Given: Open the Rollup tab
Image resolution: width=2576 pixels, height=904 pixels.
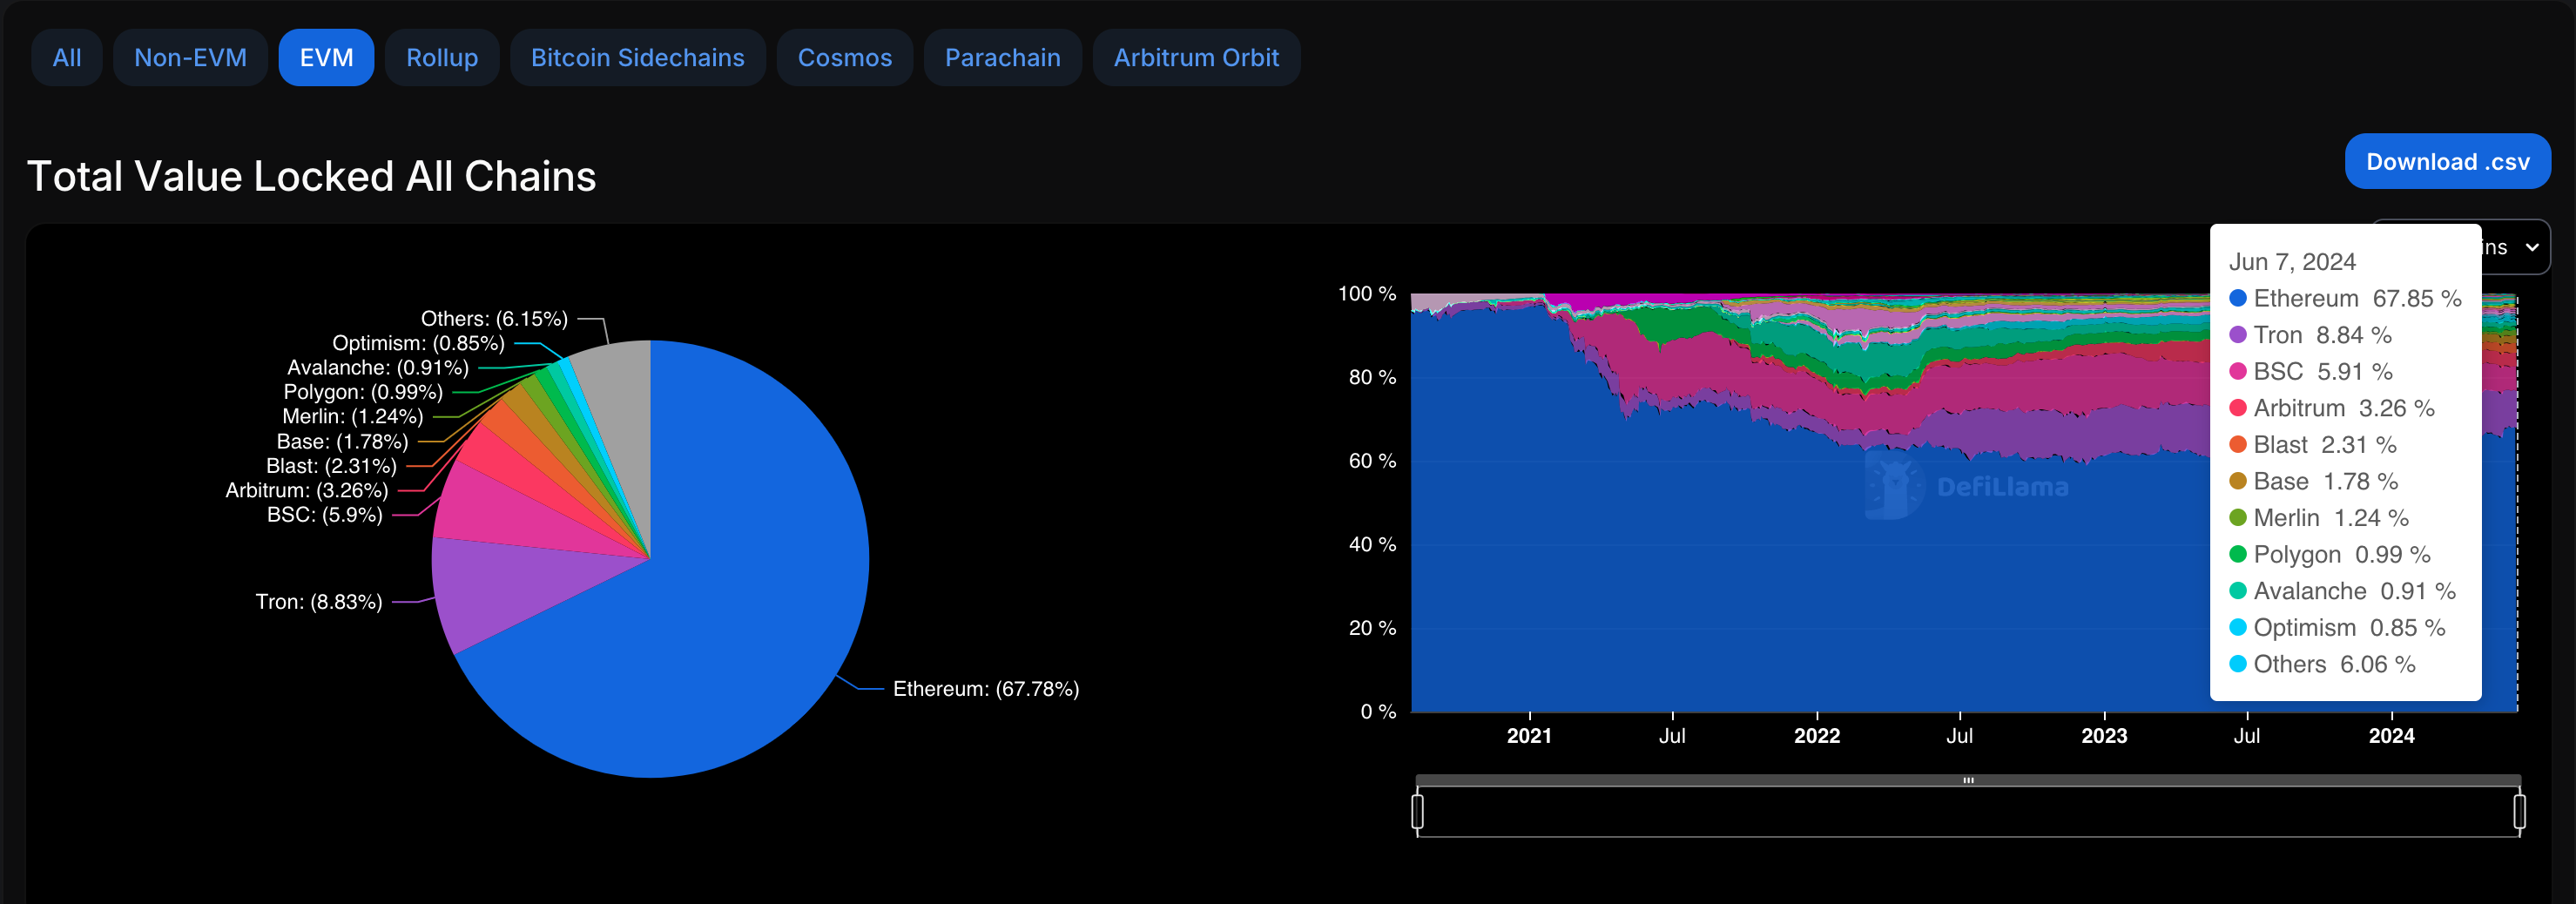Looking at the screenshot, I should 442,58.
